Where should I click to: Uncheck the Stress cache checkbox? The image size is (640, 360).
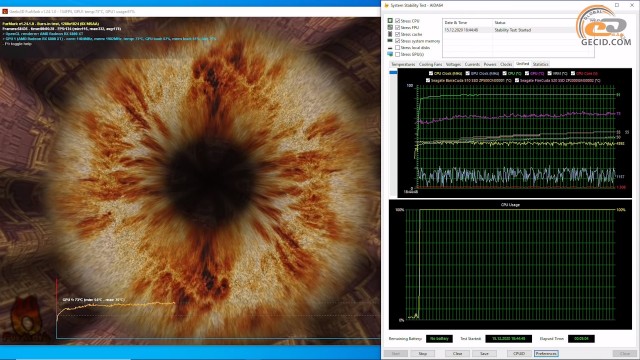(x=398, y=34)
